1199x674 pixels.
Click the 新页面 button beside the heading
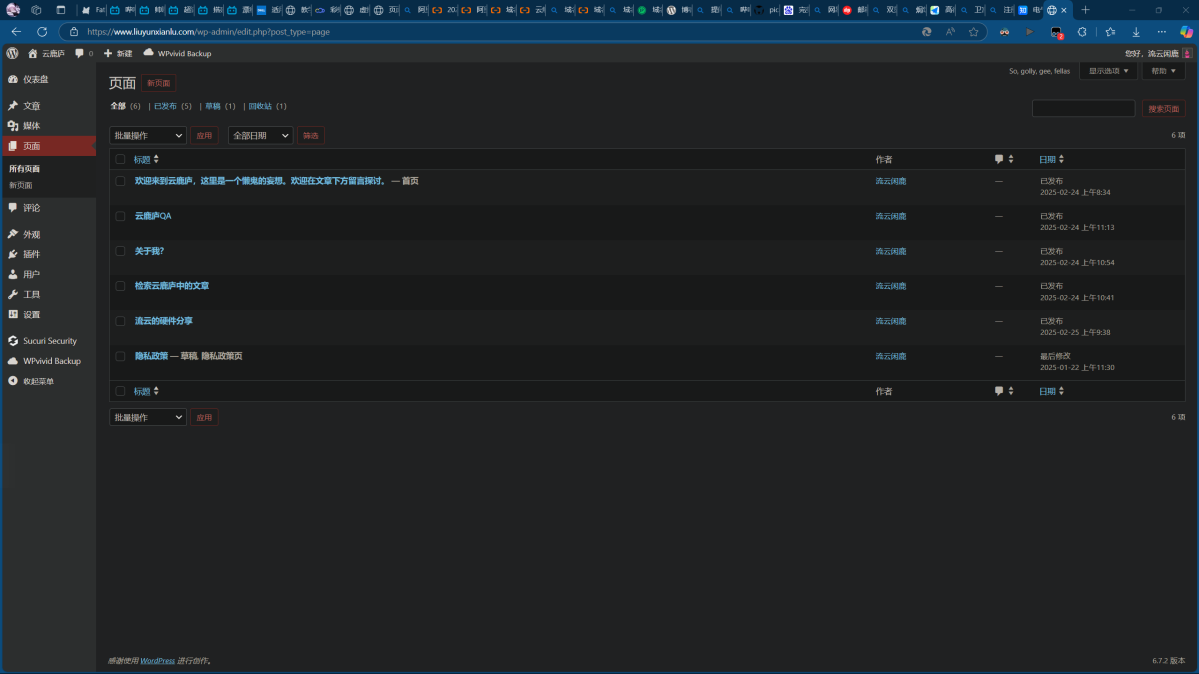point(158,83)
